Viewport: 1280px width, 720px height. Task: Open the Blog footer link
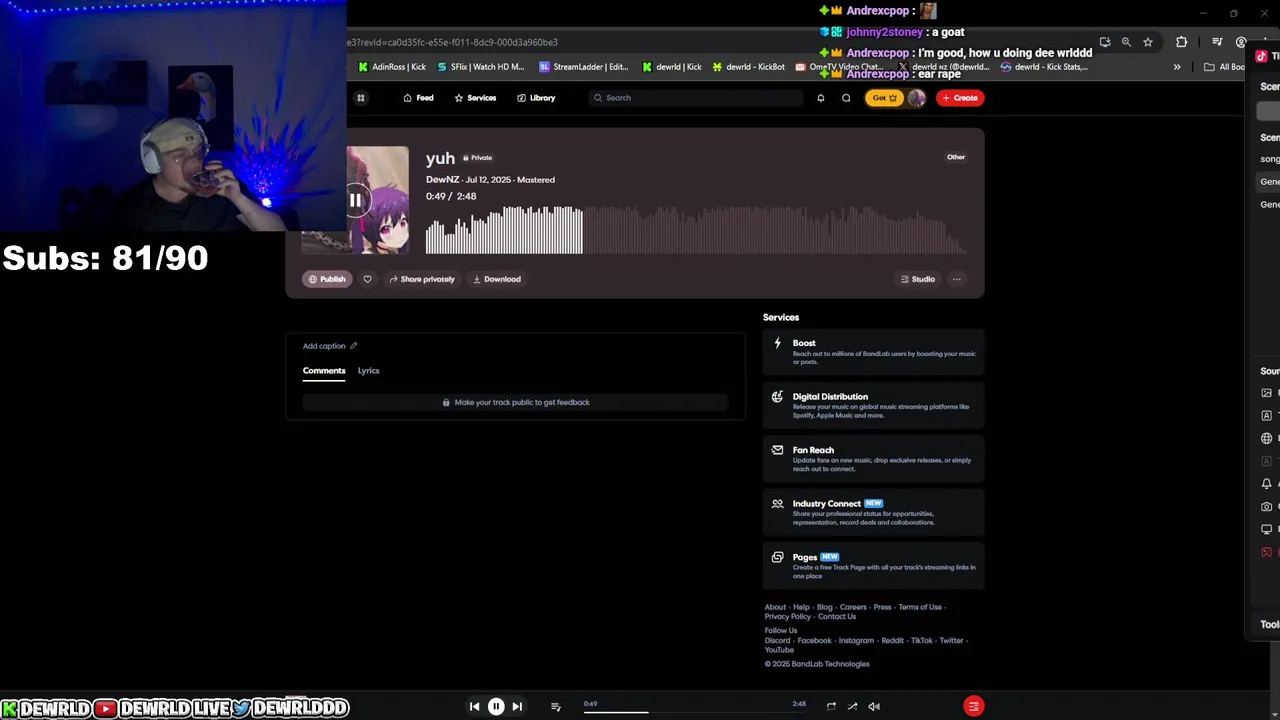tap(824, 607)
